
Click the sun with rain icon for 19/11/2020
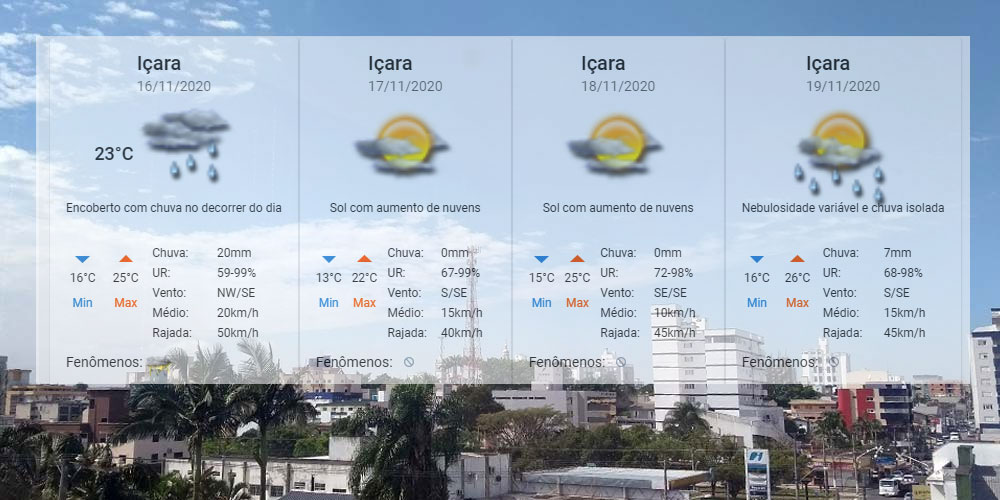click(840, 153)
